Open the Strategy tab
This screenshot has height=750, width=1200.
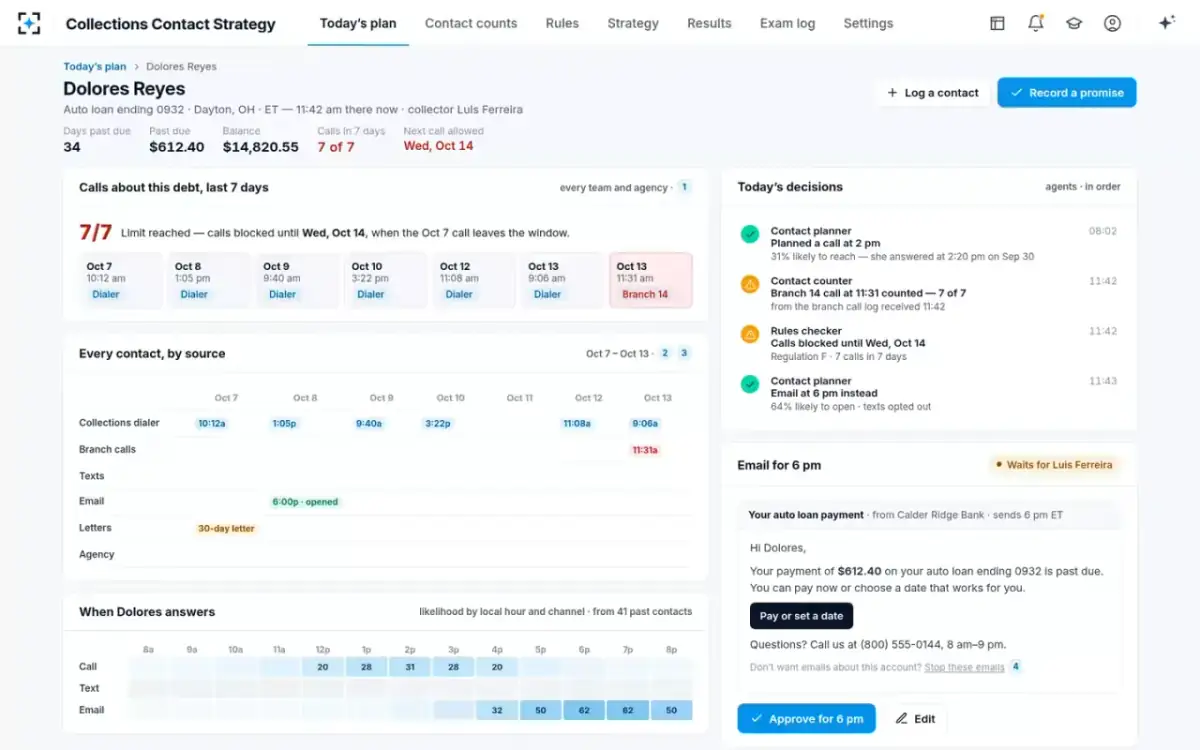(x=633, y=23)
